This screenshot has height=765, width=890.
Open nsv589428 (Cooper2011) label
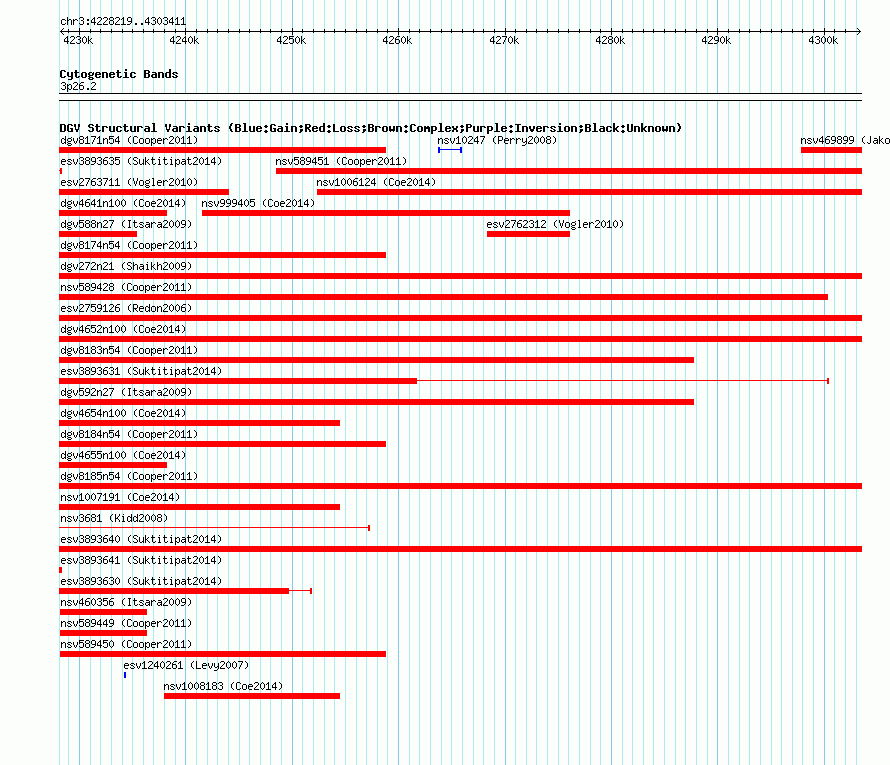[x=126, y=287]
